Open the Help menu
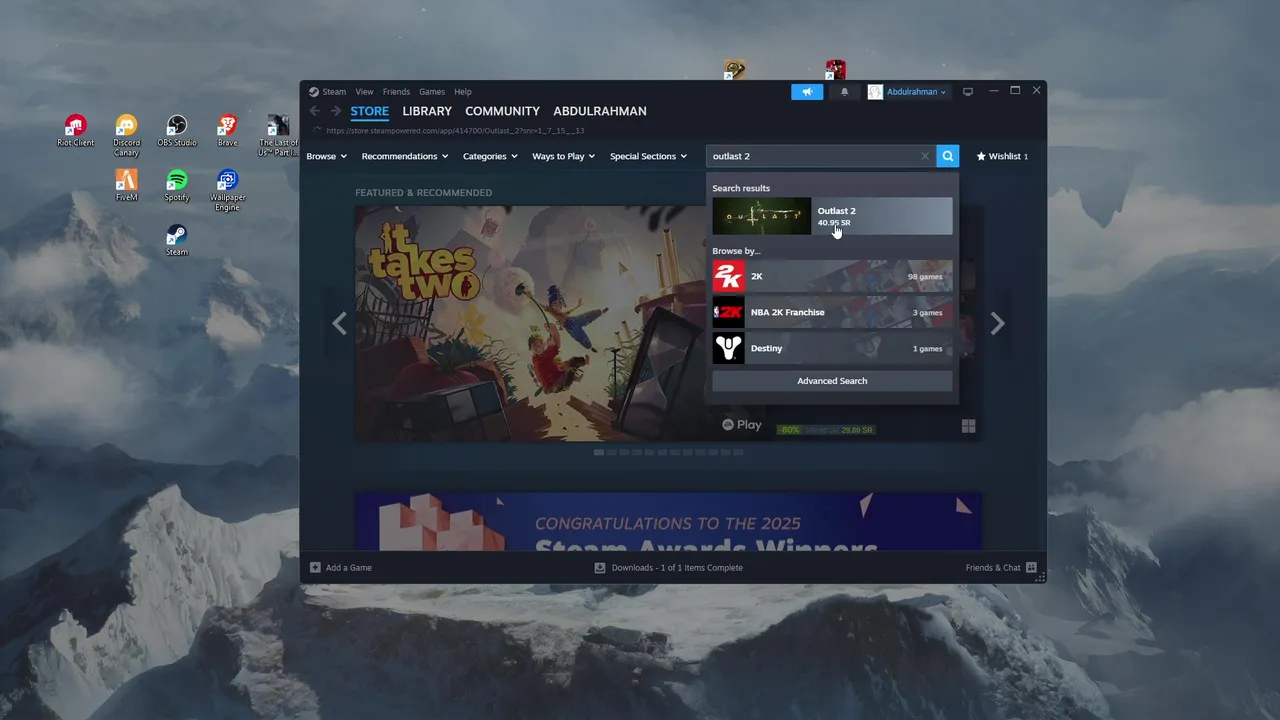 [x=462, y=92]
